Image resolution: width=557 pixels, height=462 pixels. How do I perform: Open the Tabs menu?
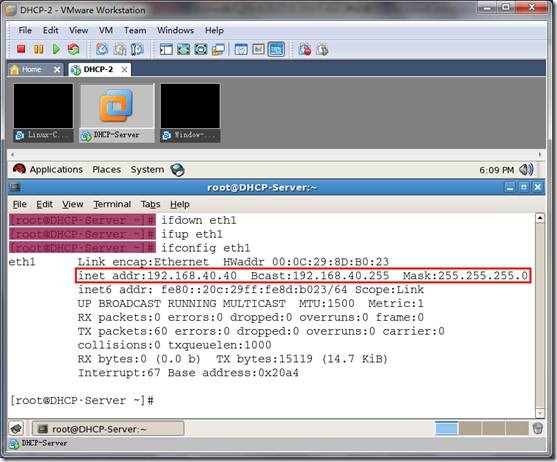pos(151,204)
